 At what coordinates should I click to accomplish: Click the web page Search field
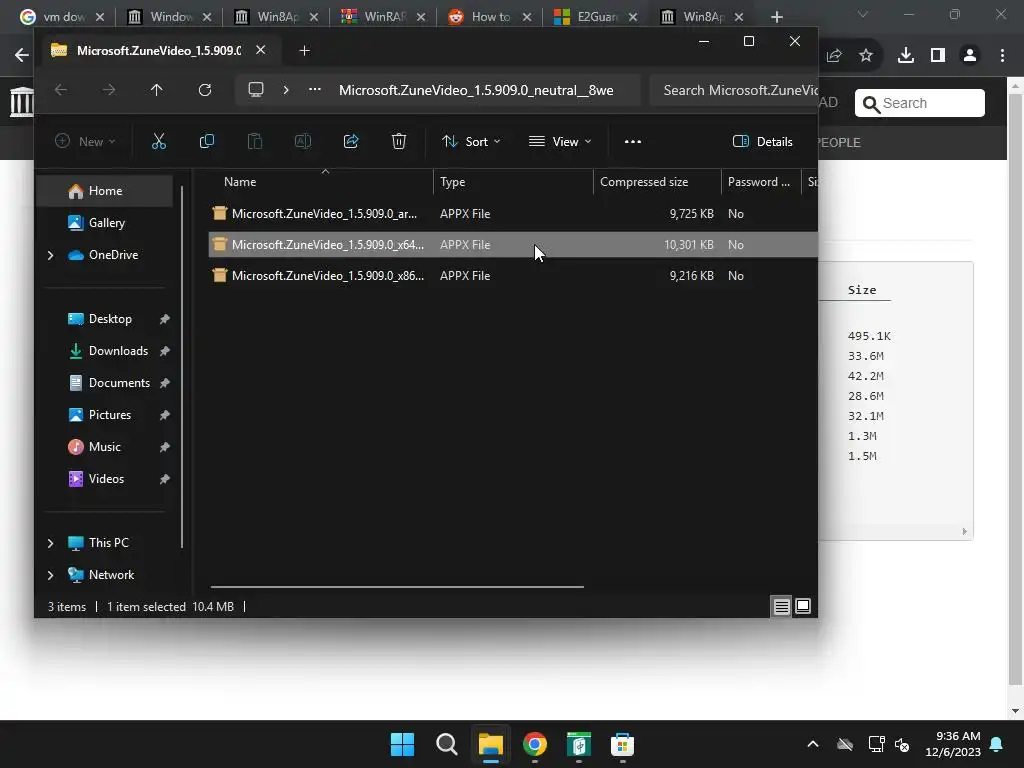[920, 103]
